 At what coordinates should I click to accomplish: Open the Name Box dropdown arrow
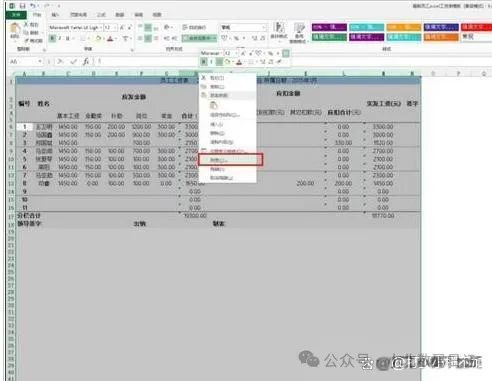[x=40, y=61]
